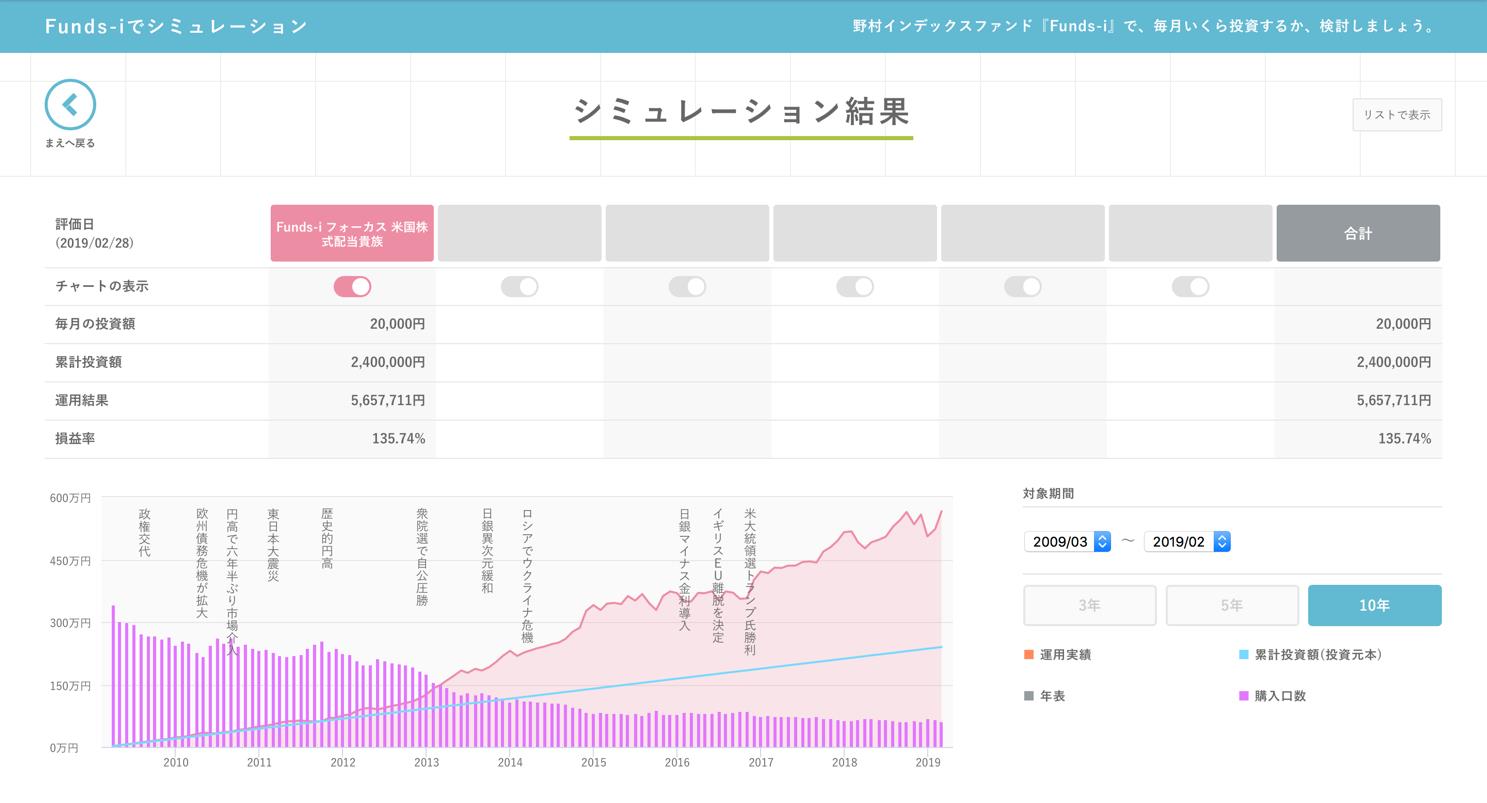Turn off chart display for Funds-i フォーカス fund

pos(352,287)
